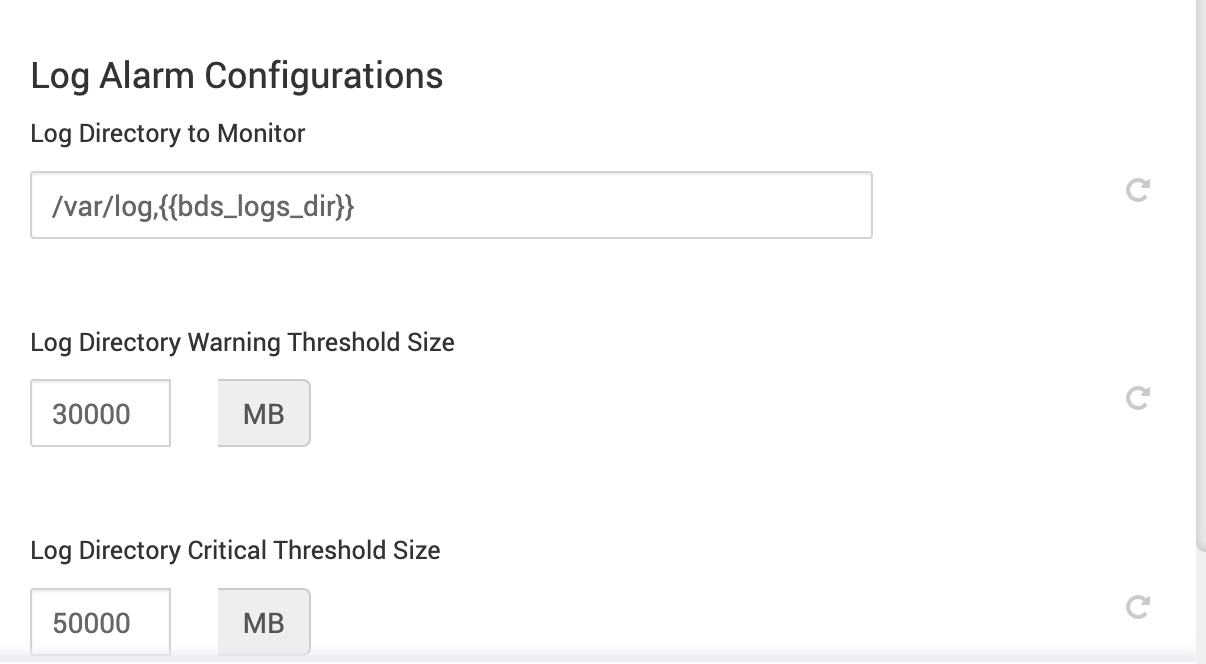Image resolution: width=1206 pixels, height=664 pixels.
Task: Click the word Monitor in the directory label
Action: pos(261,133)
